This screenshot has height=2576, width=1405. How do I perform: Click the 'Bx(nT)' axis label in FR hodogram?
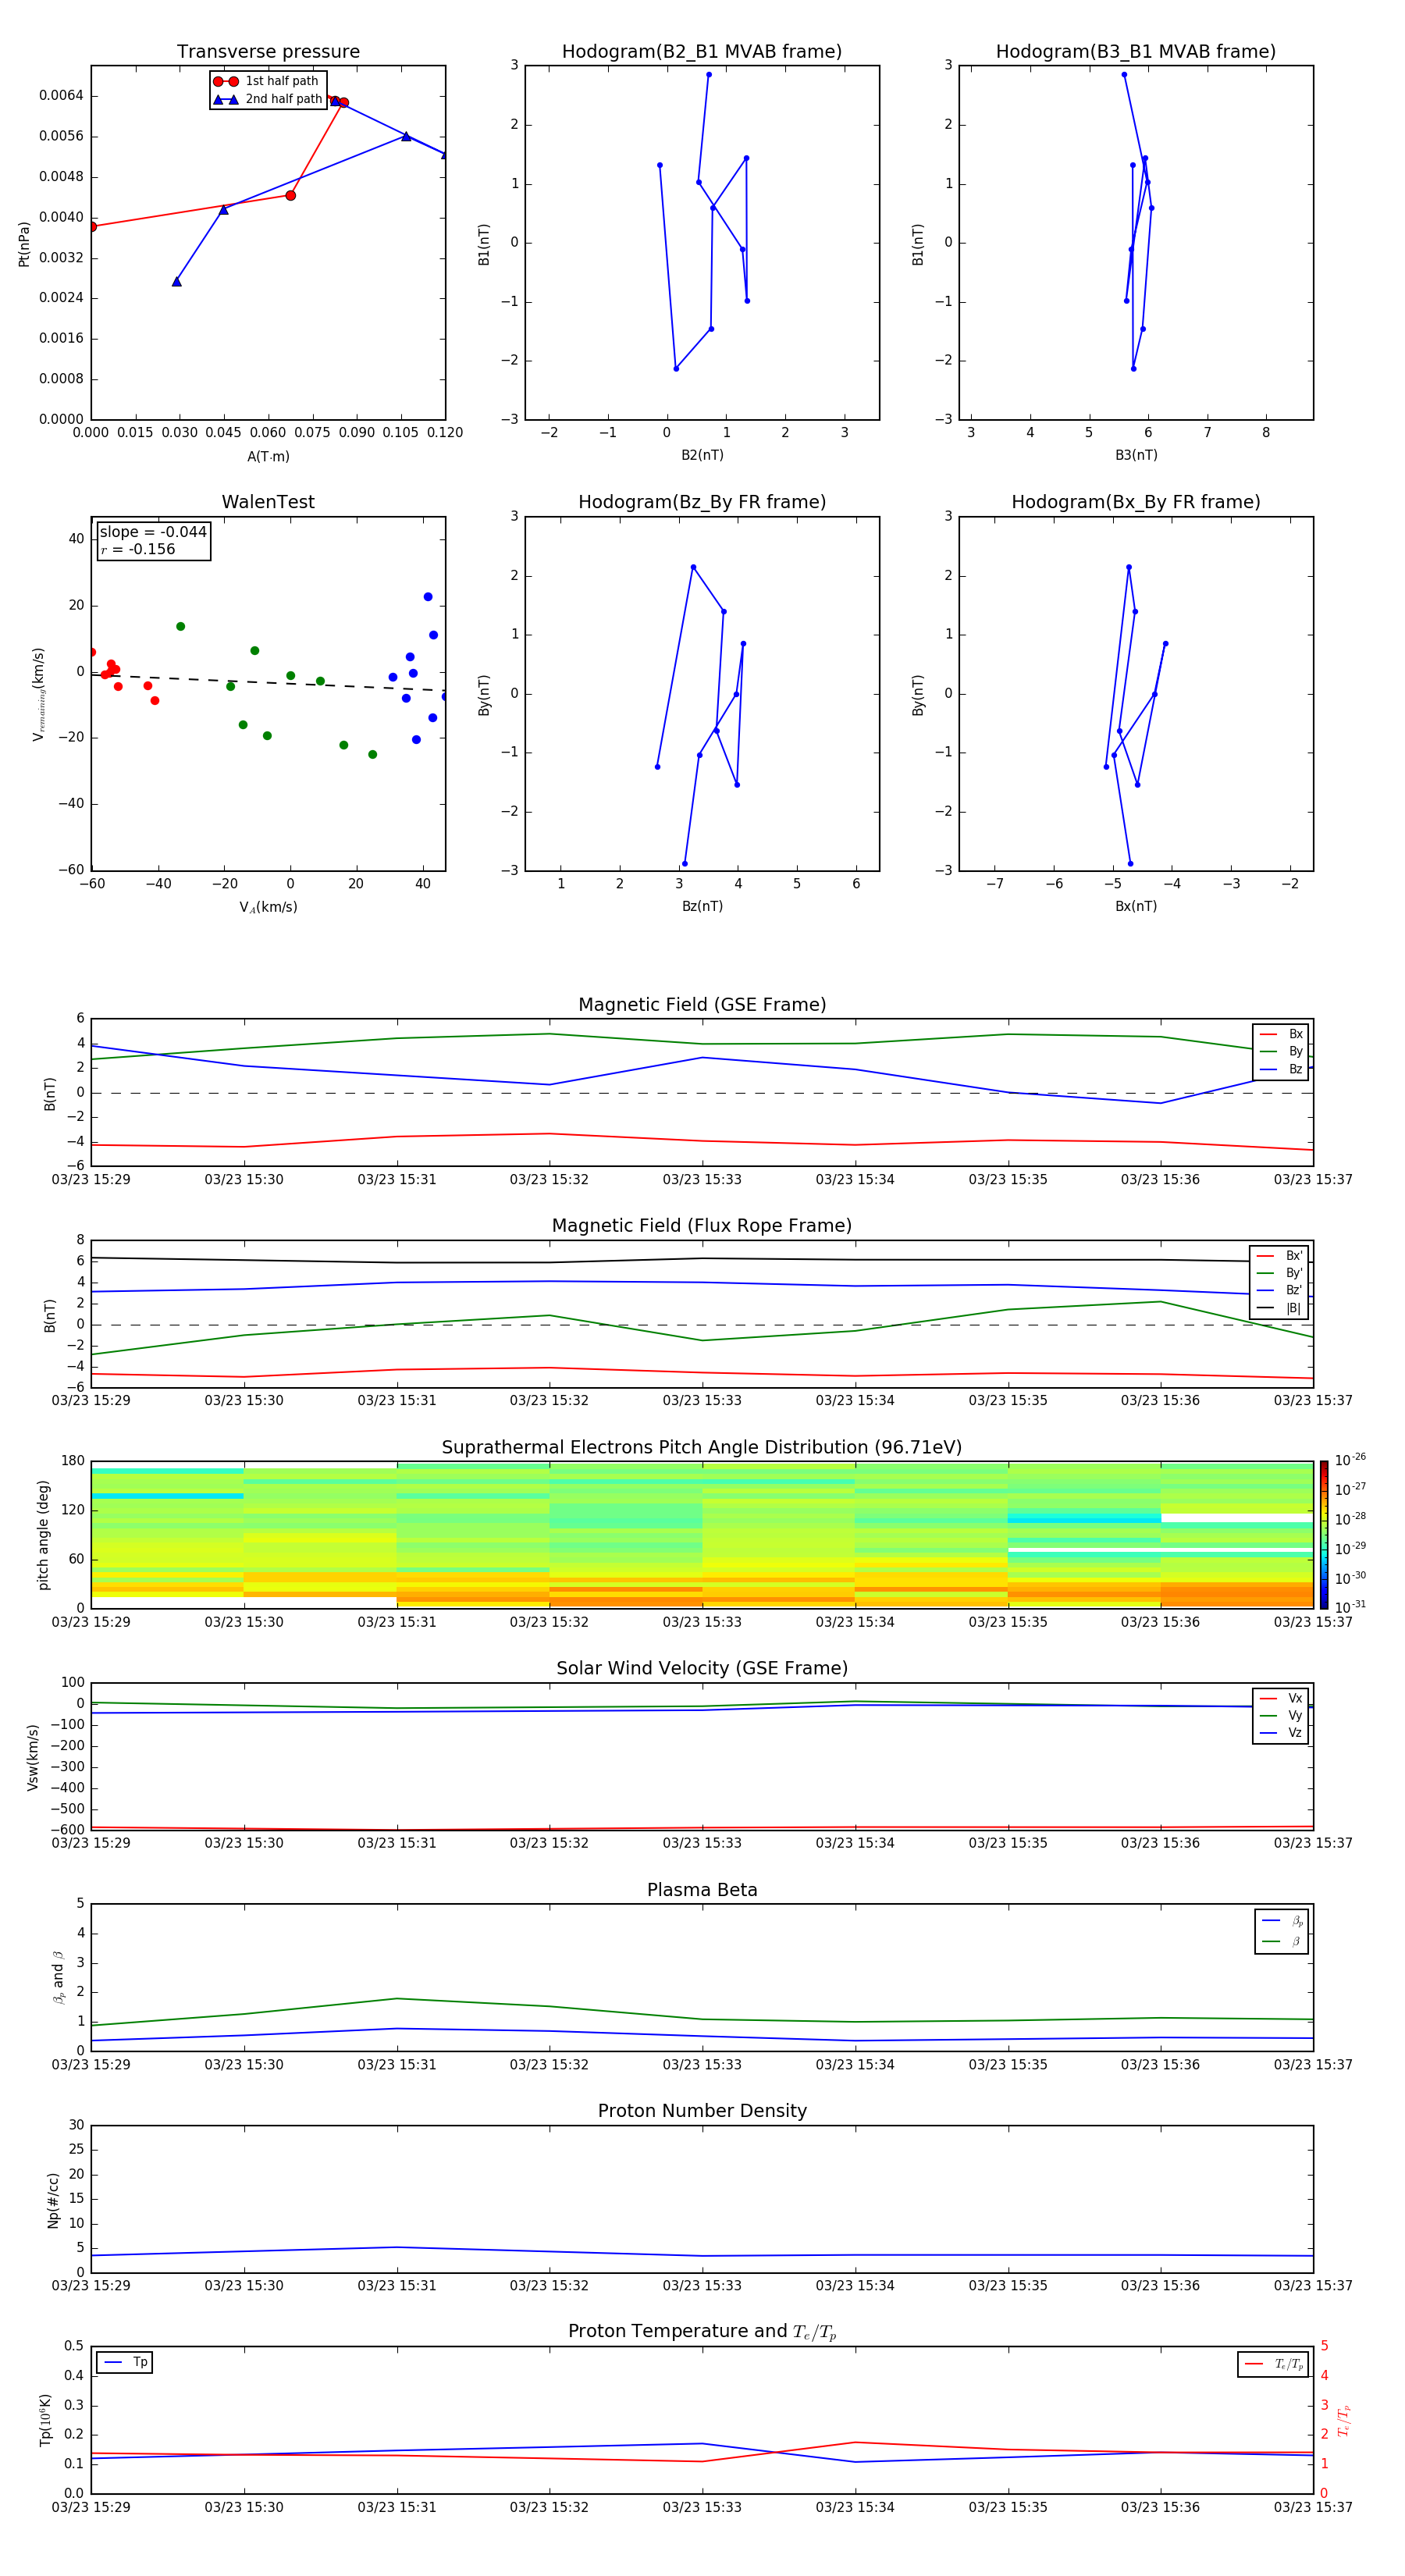click(1136, 906)
